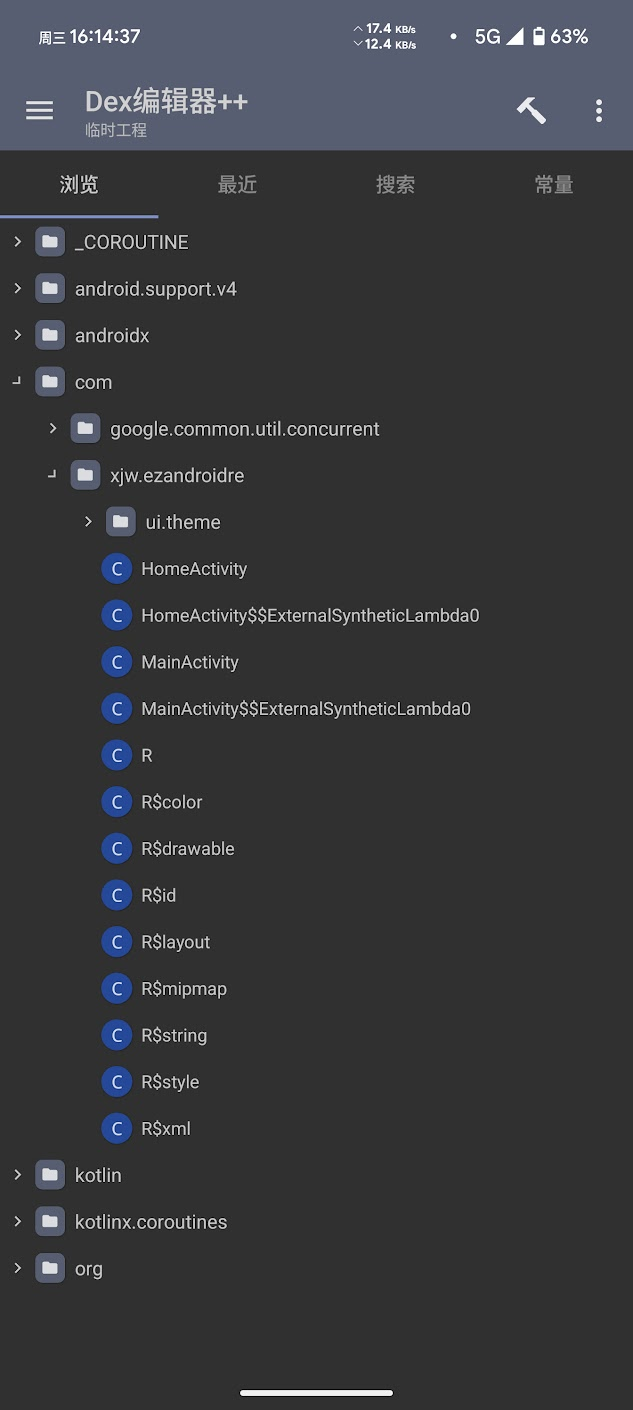Expand the google.common.util.concurrent package
The height and width of the screenshot is (1410, 633).
[53, 429]
